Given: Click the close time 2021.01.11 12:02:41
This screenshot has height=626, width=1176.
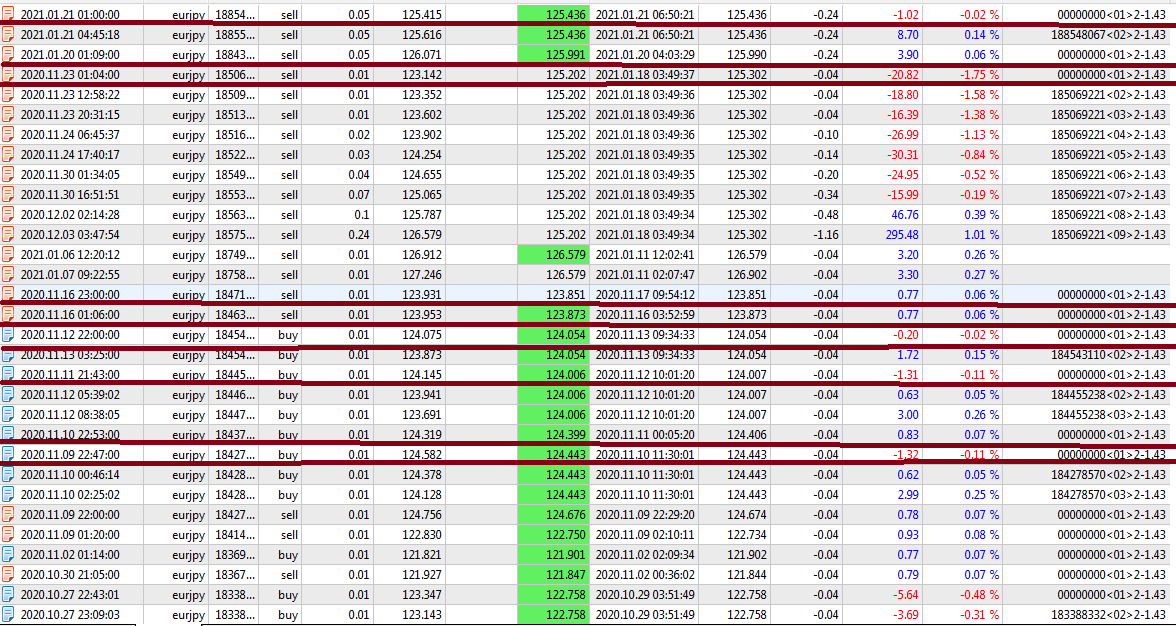Looking at the screenshot, I should click(x=645, y=255).
